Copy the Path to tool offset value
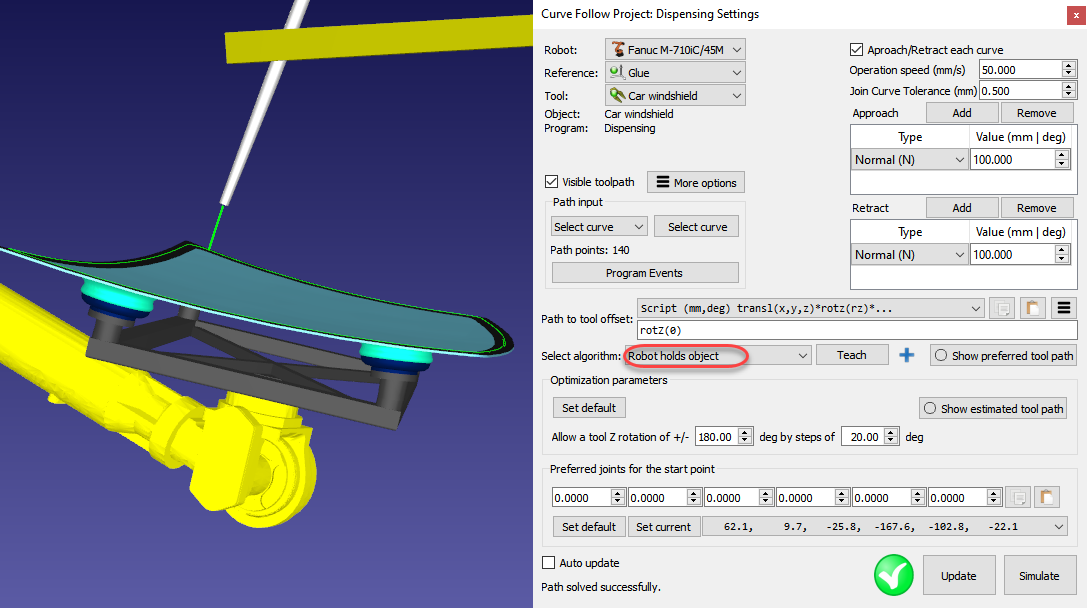The height and width of the screenshot is (608, 1087). point(1002,308)
